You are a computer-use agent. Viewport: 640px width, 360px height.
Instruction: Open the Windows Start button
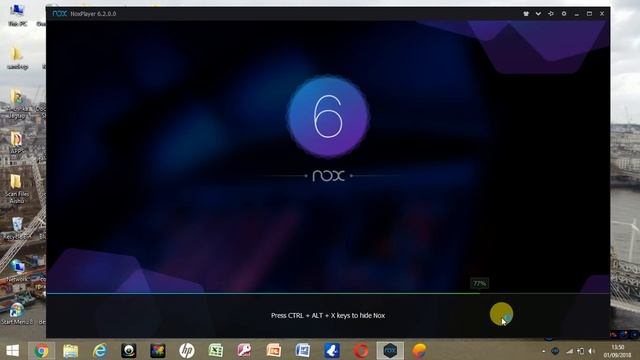click(x=13, y=351)
